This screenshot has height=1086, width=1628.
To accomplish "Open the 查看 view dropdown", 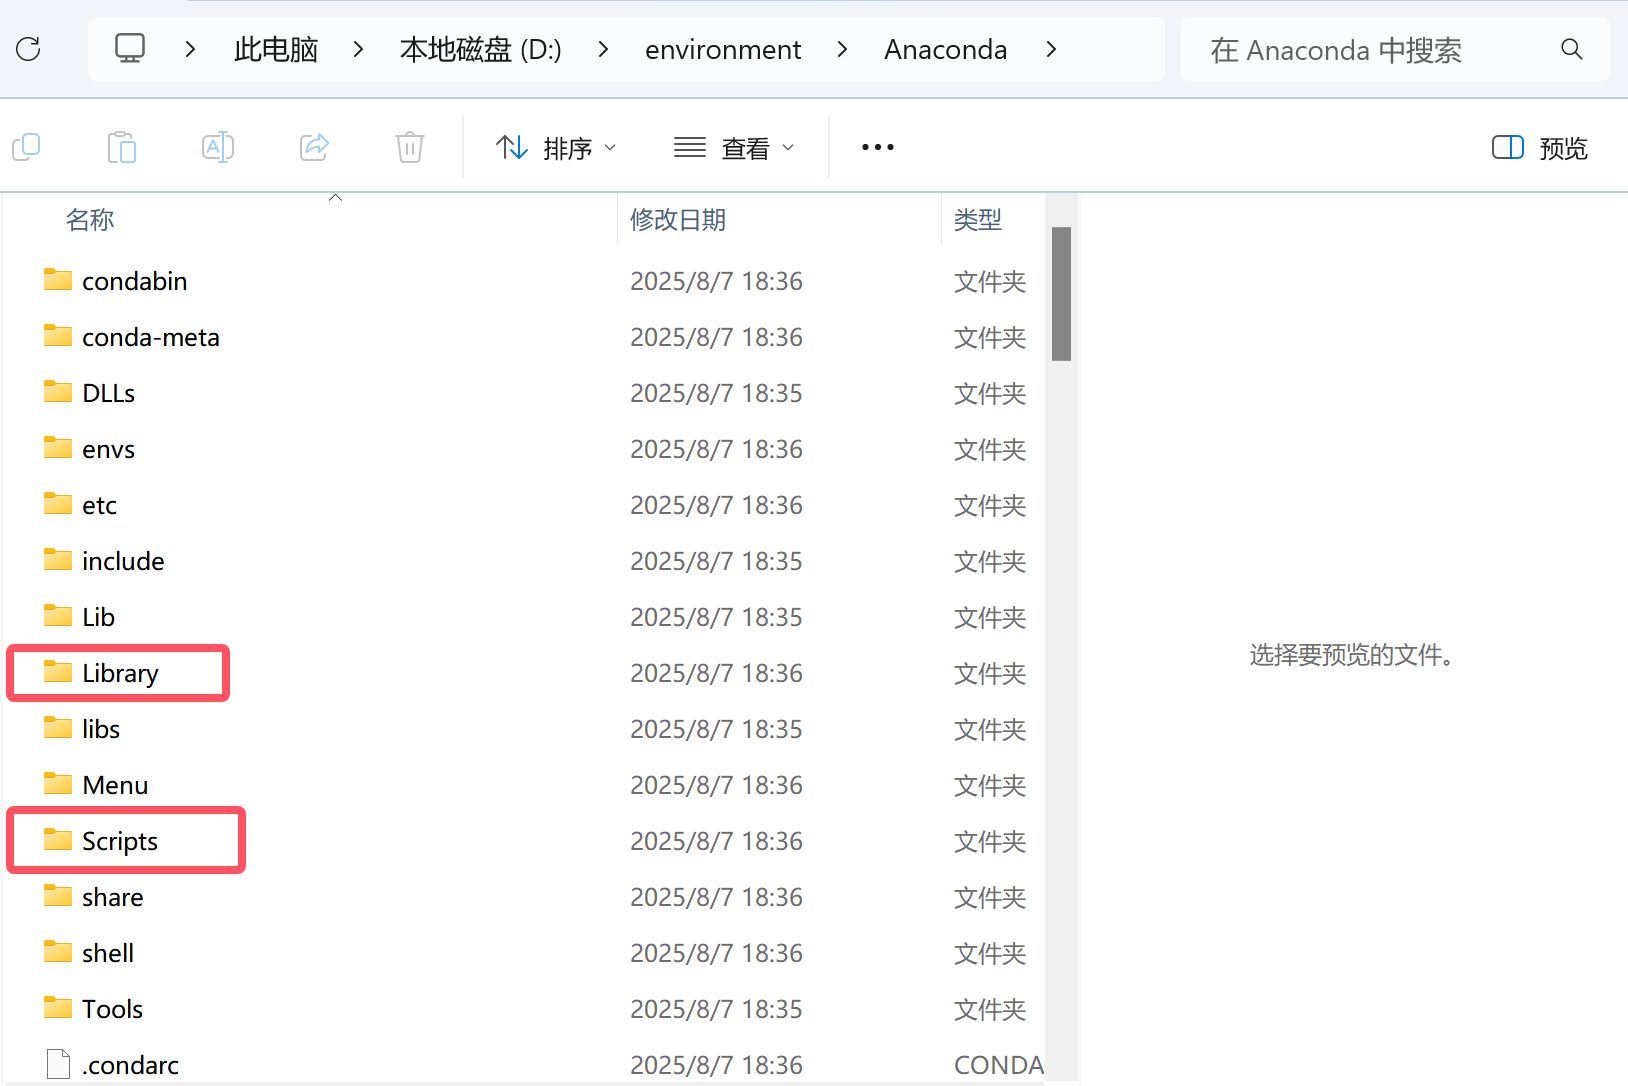I will (x=734, y=147).
